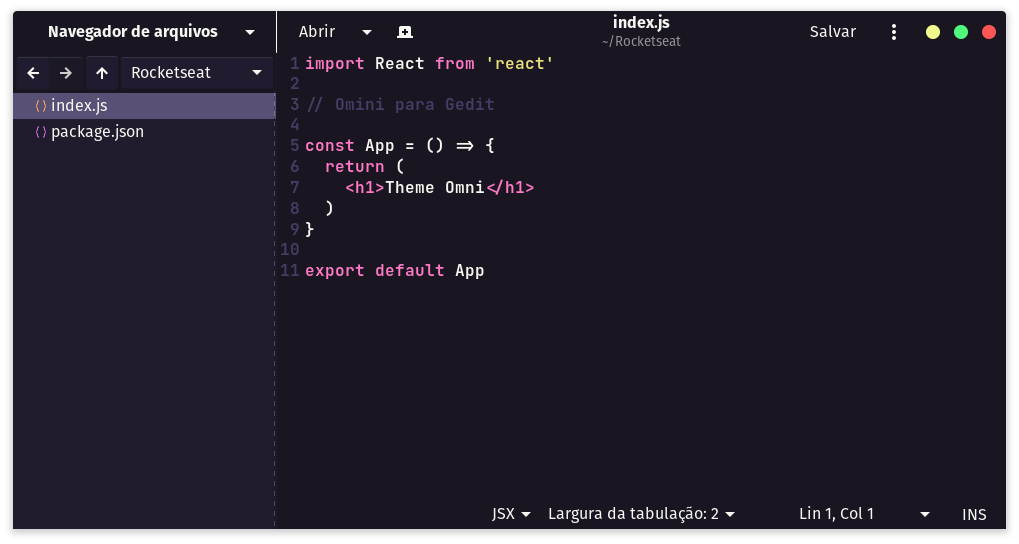This screenshot has width=1019, height=544.
Task: Go back in file browser
Action: (x=33, y=73)
